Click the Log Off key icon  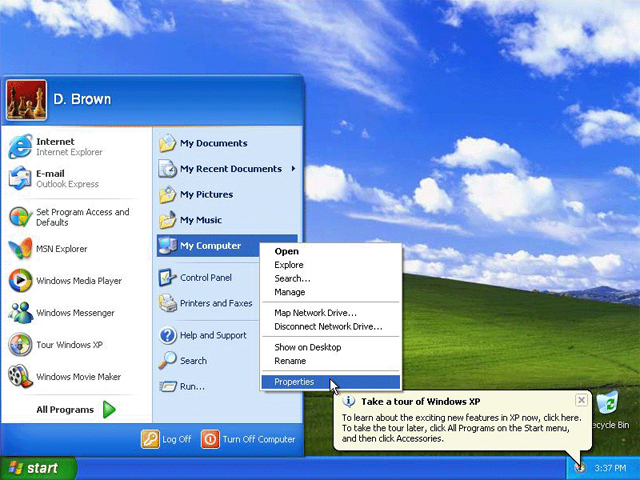point(150,439)
